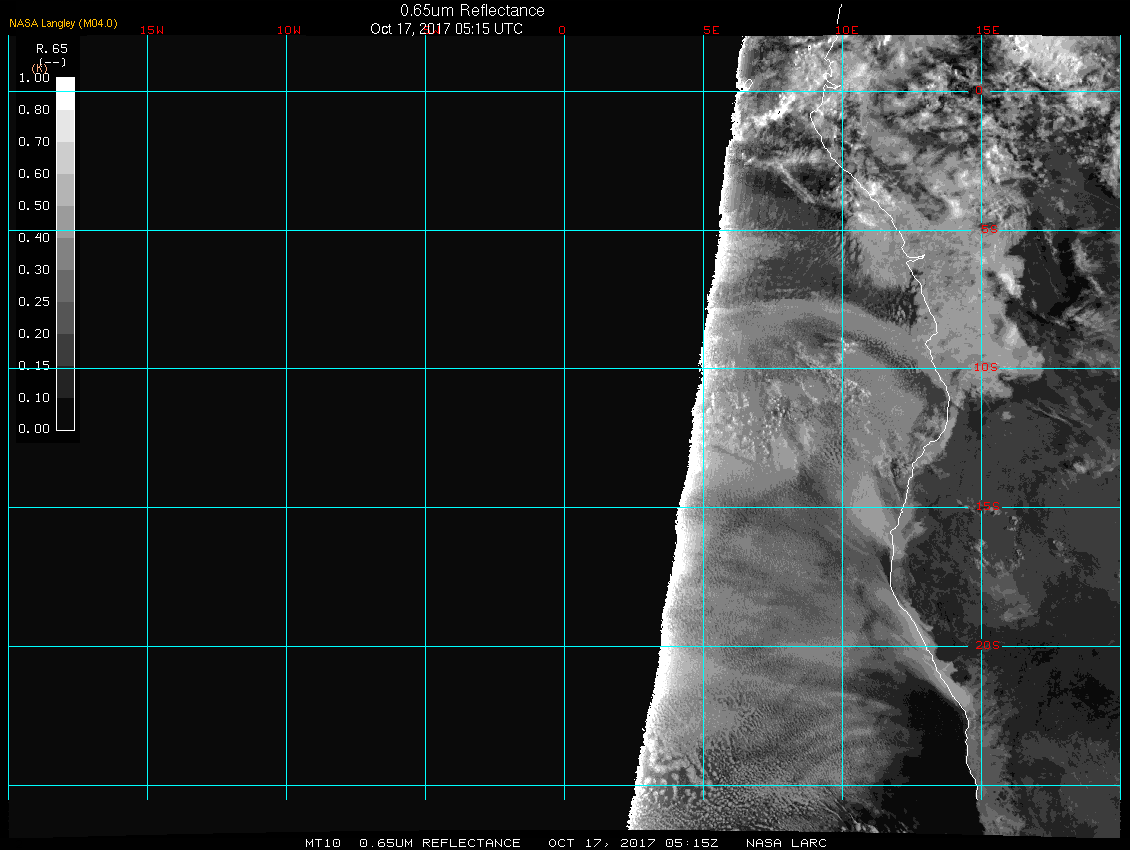Click the 0.60 value on reflectance scale

(34, 173)
